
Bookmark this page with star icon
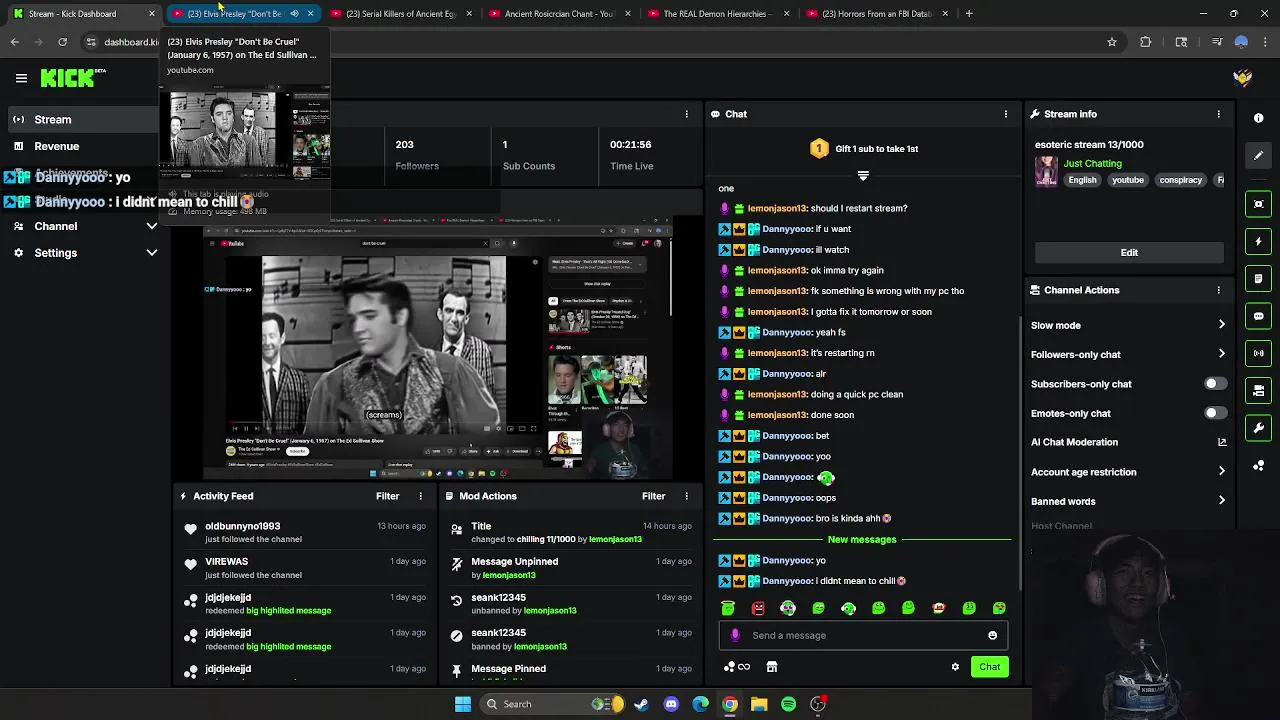coord(1112,42)
